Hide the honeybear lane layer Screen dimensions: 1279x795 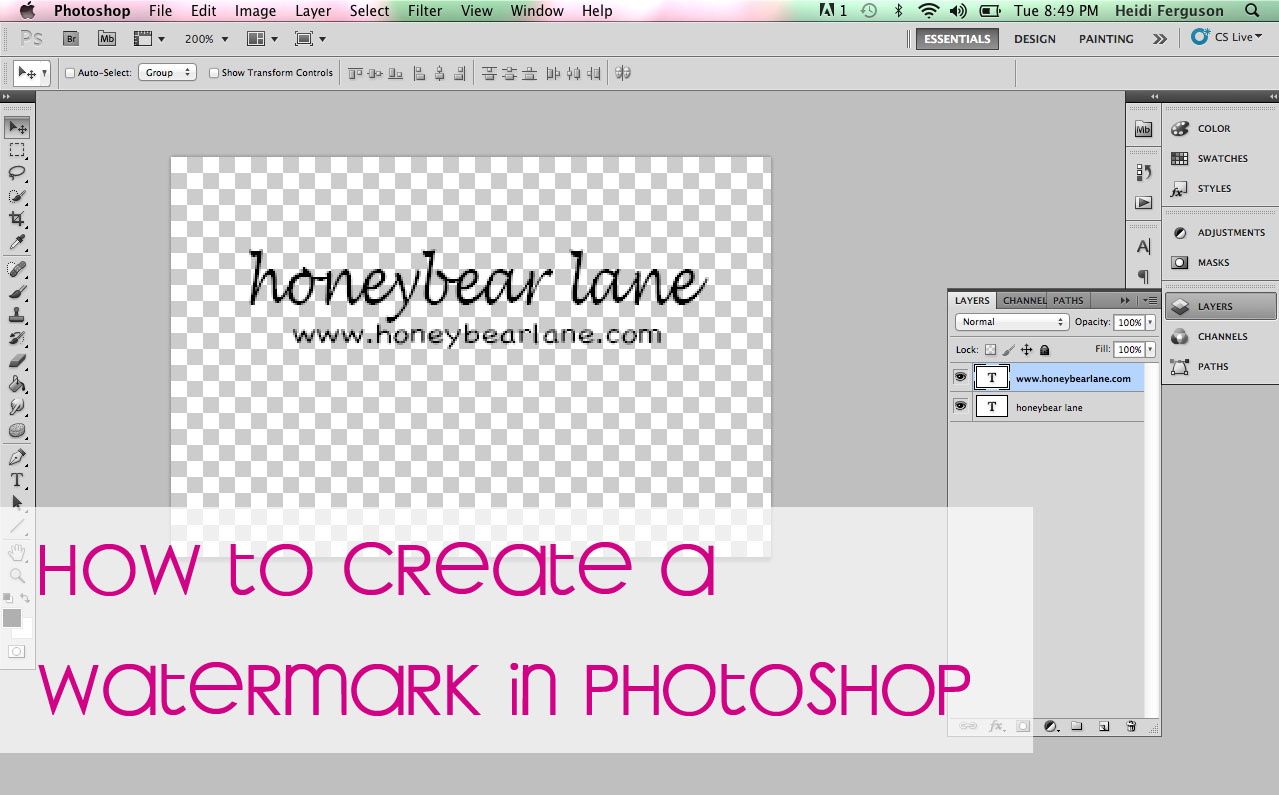pos(960,406)
